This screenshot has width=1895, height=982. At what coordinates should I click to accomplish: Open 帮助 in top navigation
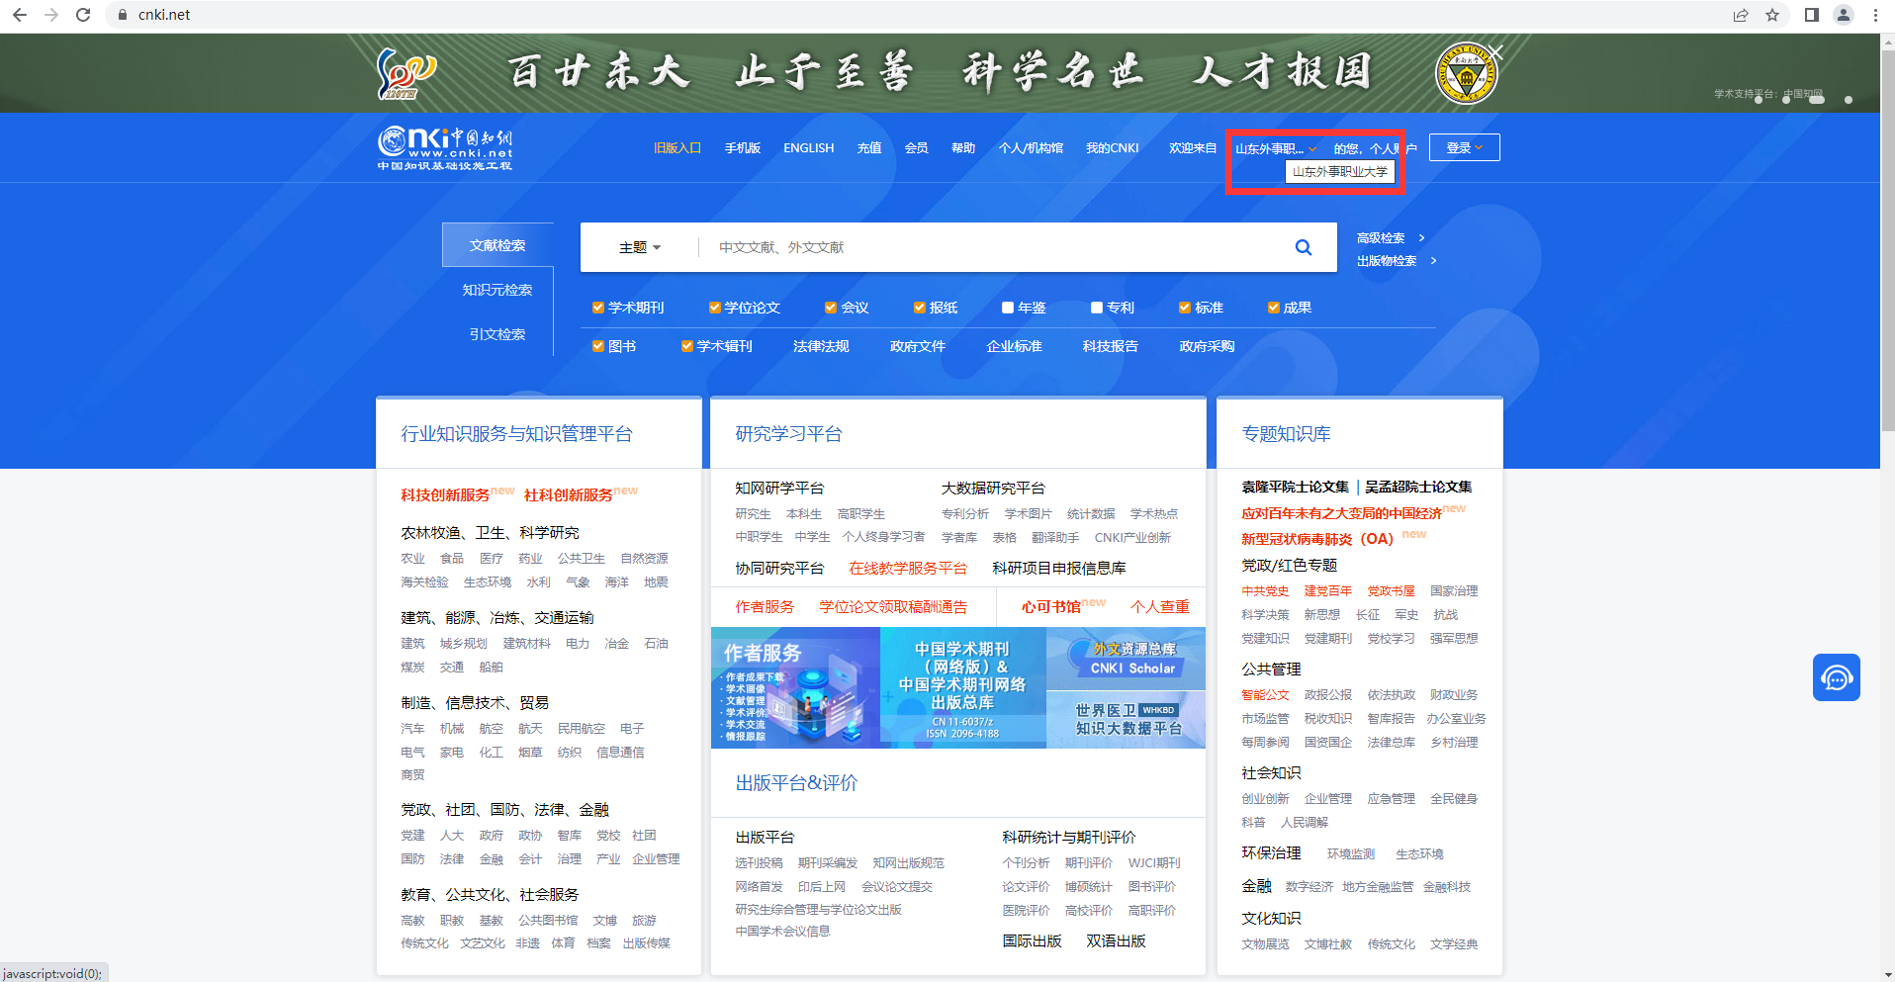coord(963,148)
